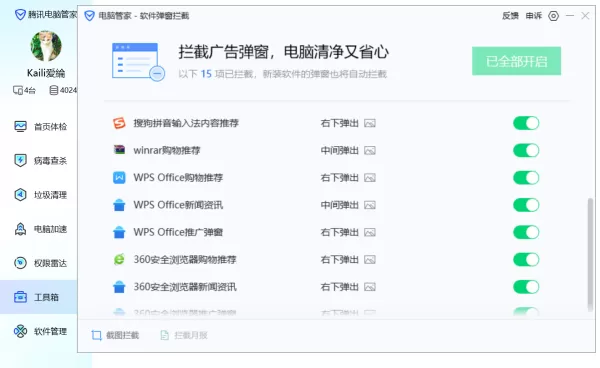Click 中间弹出 in the winrar row
The image size is (600, 368).
[x=339, y=150]
